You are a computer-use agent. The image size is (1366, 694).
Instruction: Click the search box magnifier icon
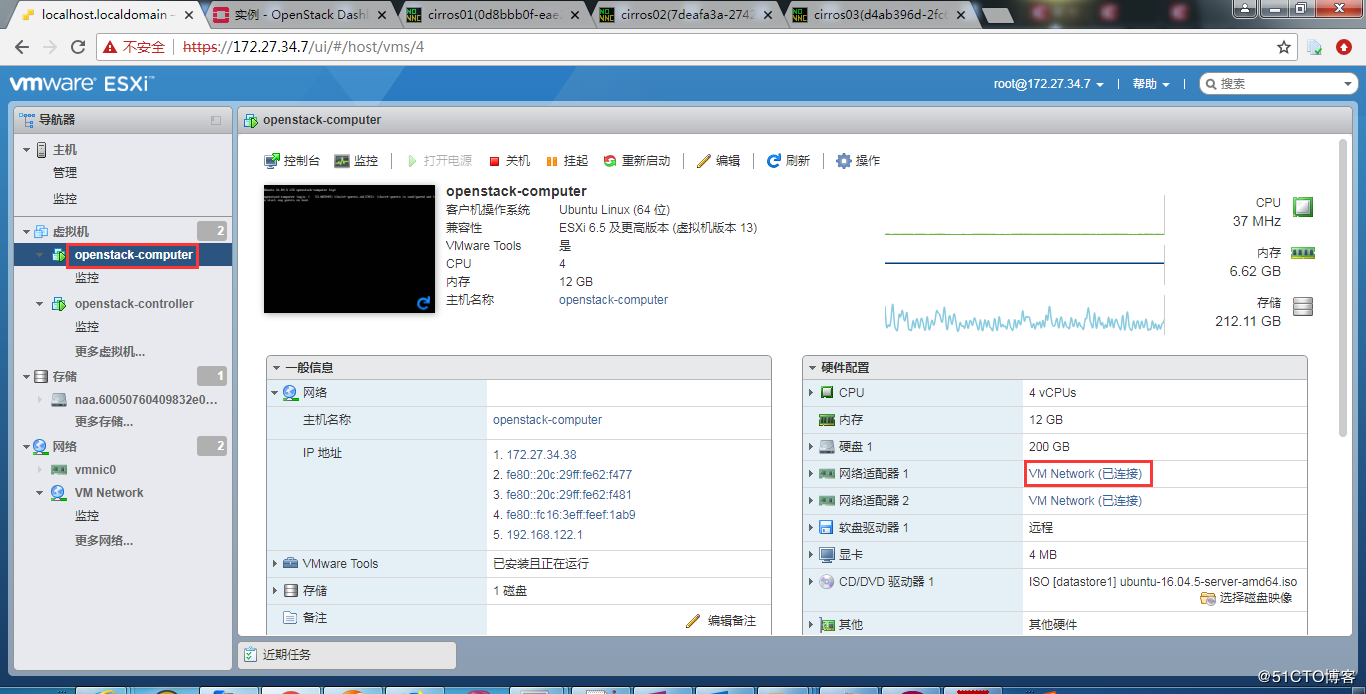tap(1210, 84)
